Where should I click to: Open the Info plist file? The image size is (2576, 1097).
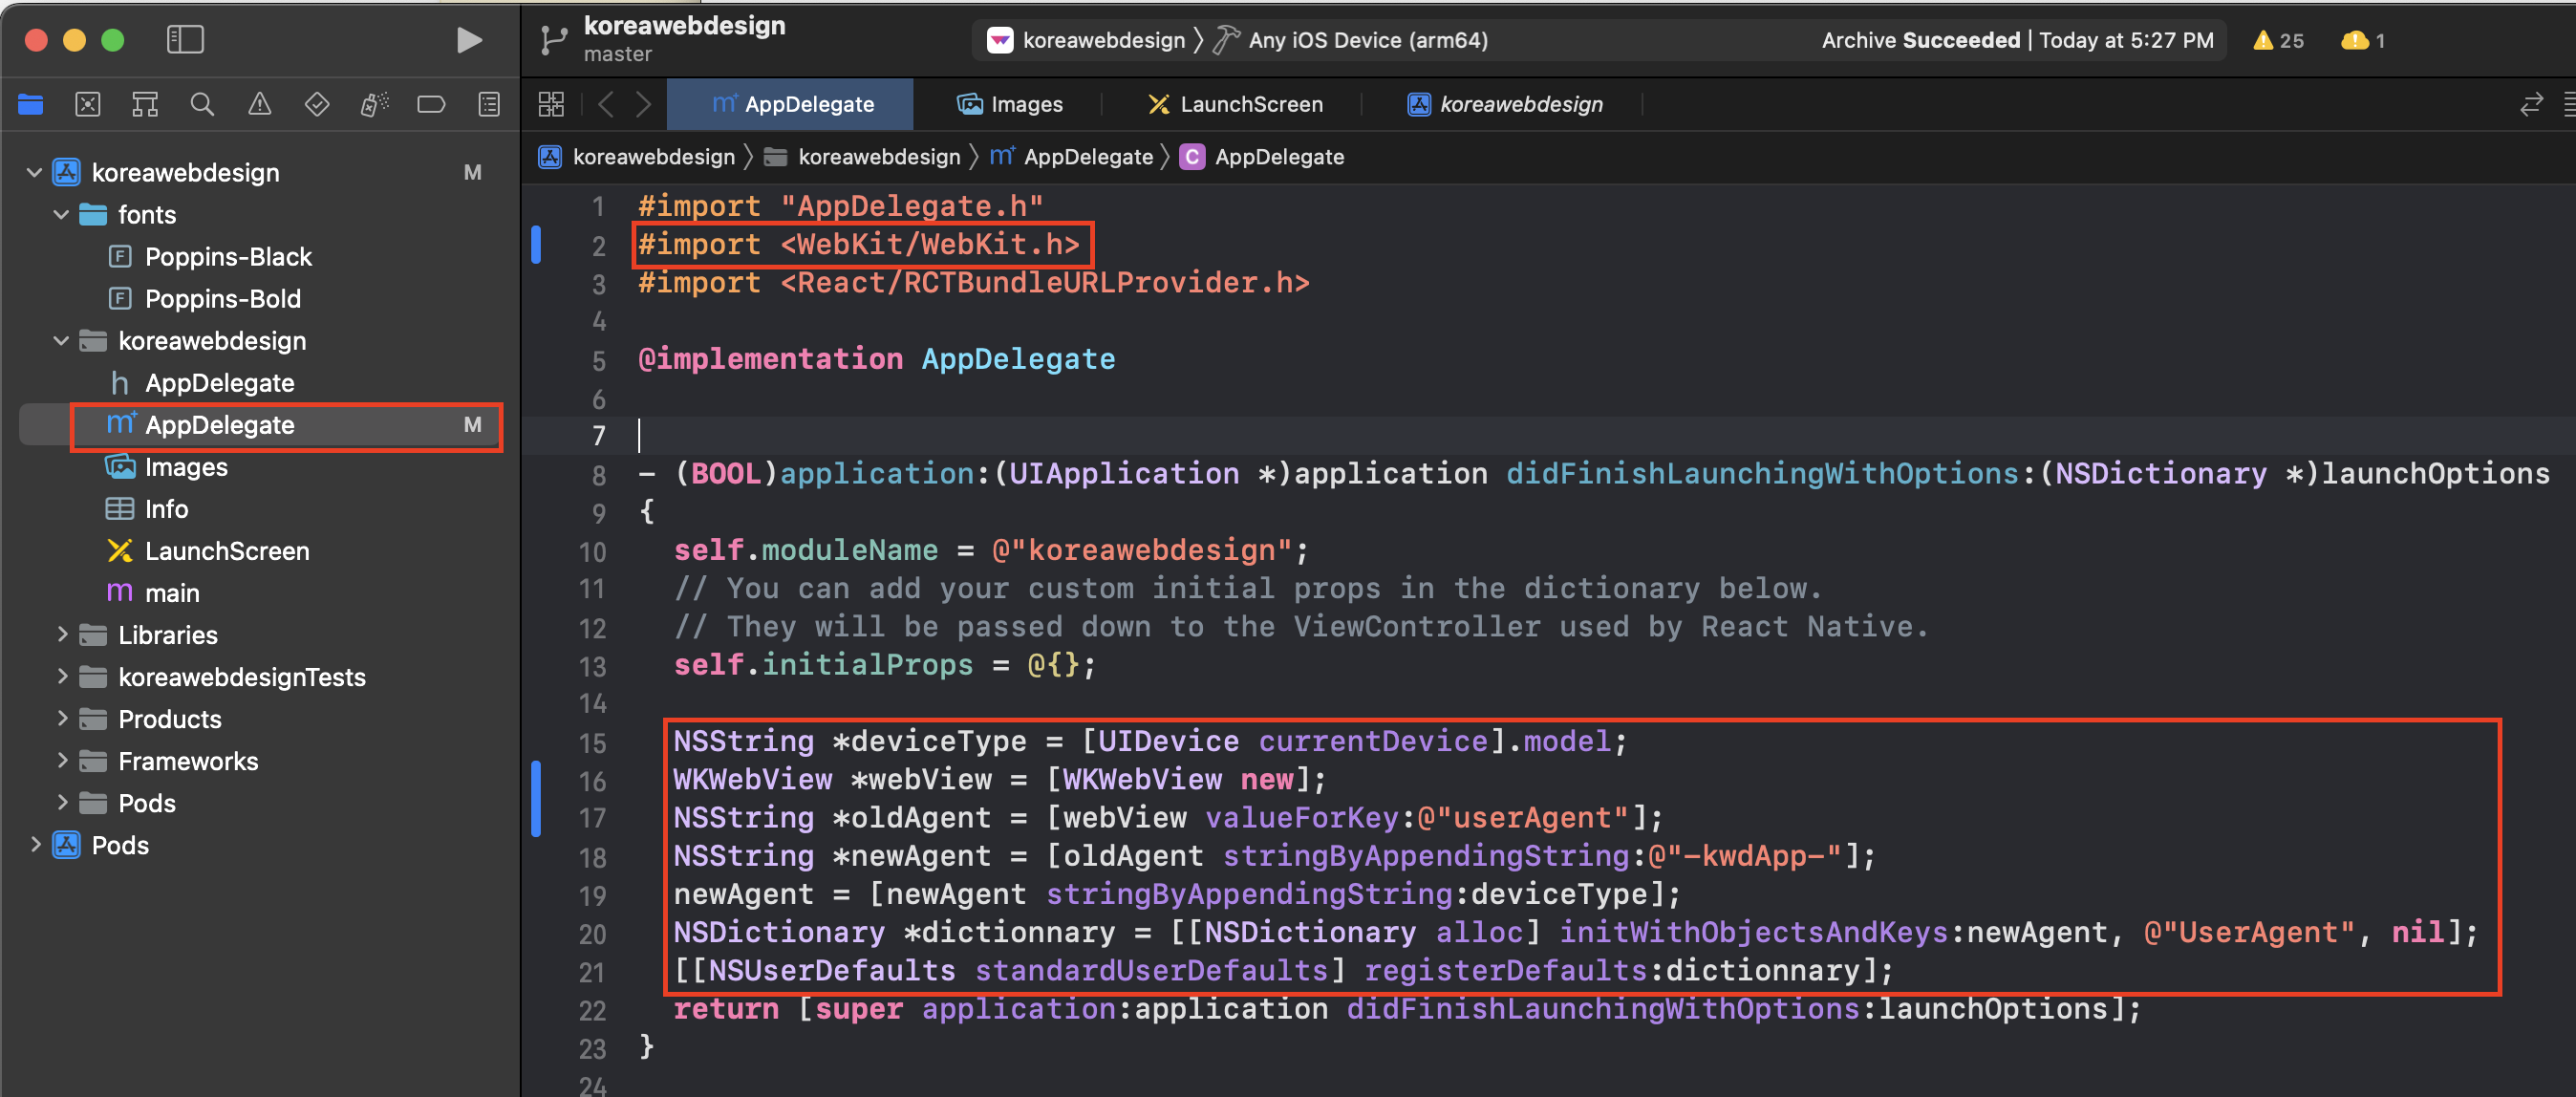[x=166, y=509]
